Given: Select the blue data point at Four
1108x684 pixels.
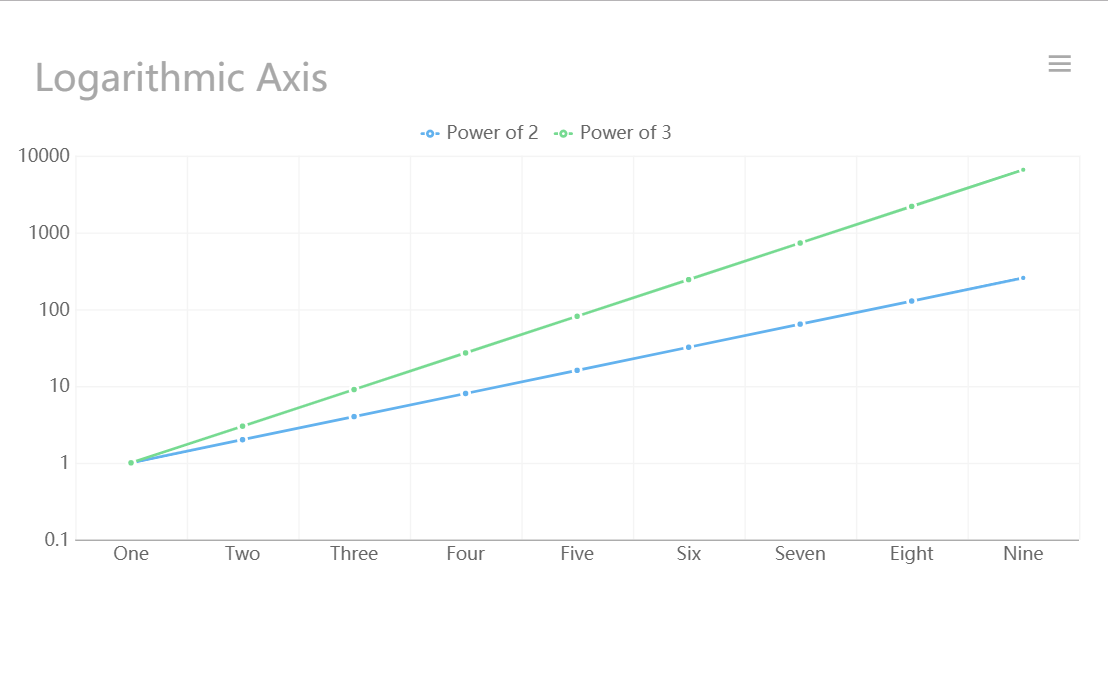Looking at the screenshot, I should [x=466, y=394].
